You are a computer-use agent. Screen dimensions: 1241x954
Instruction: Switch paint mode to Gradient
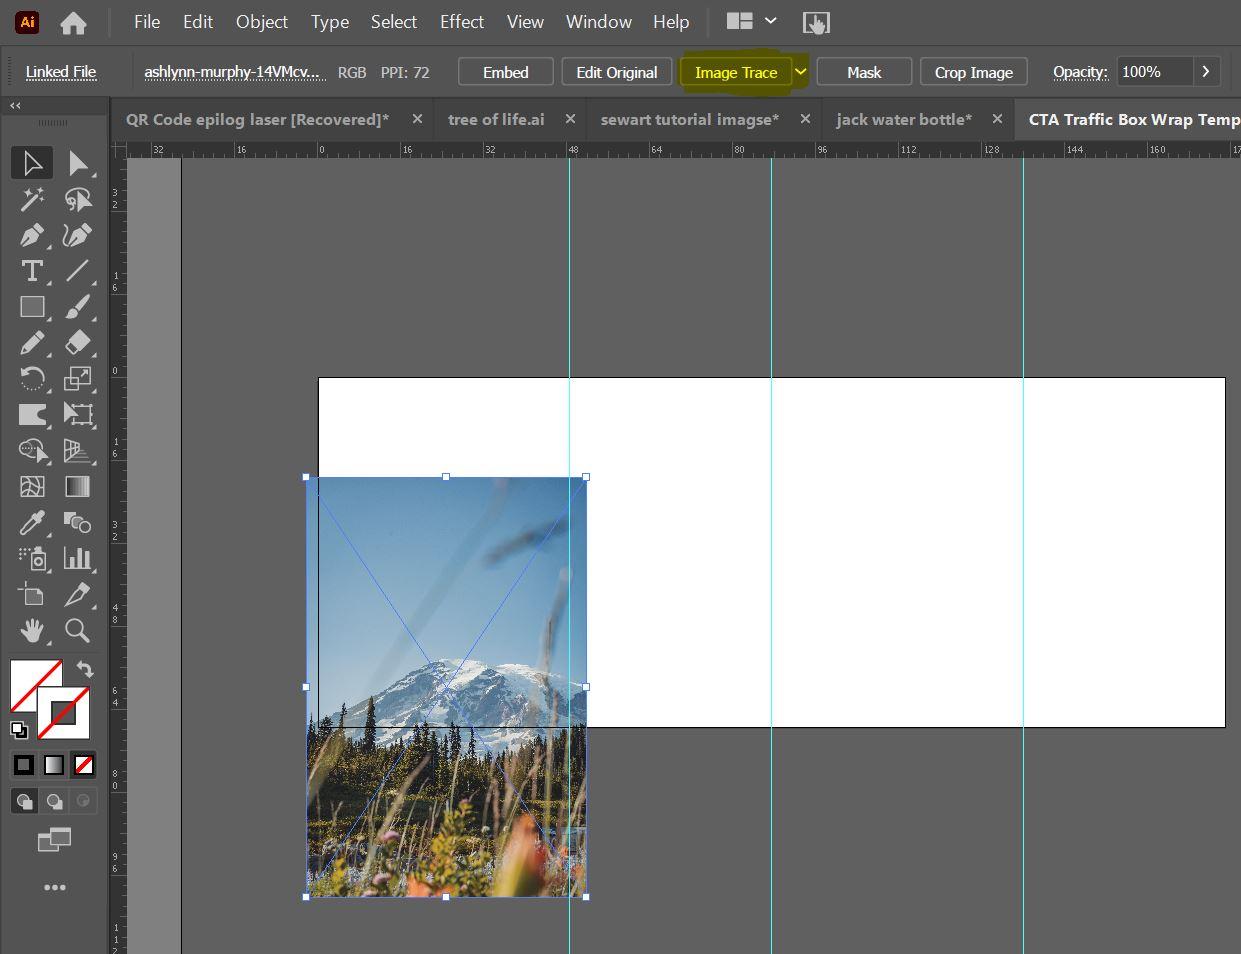click(54, 765)
